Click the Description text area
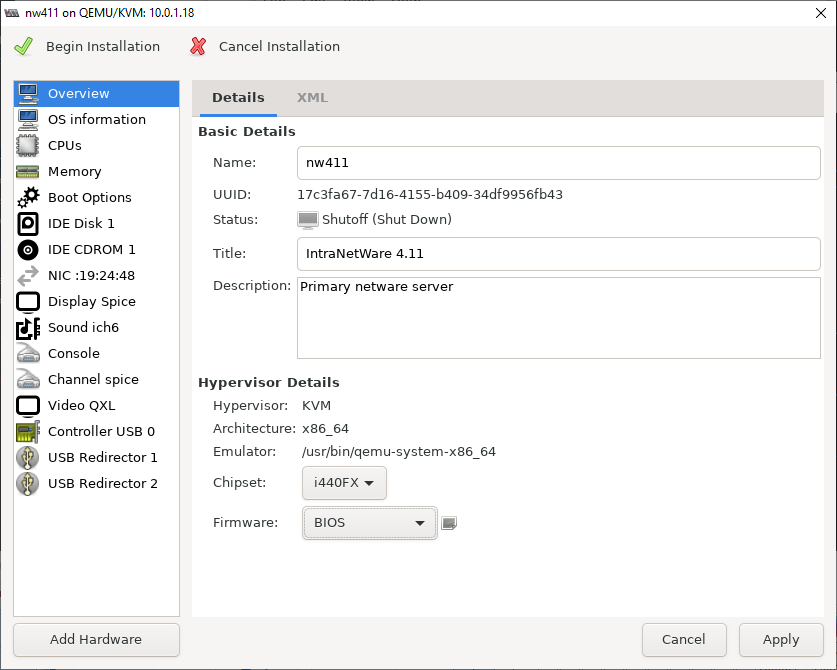837x670 pixels. [558, 318]
